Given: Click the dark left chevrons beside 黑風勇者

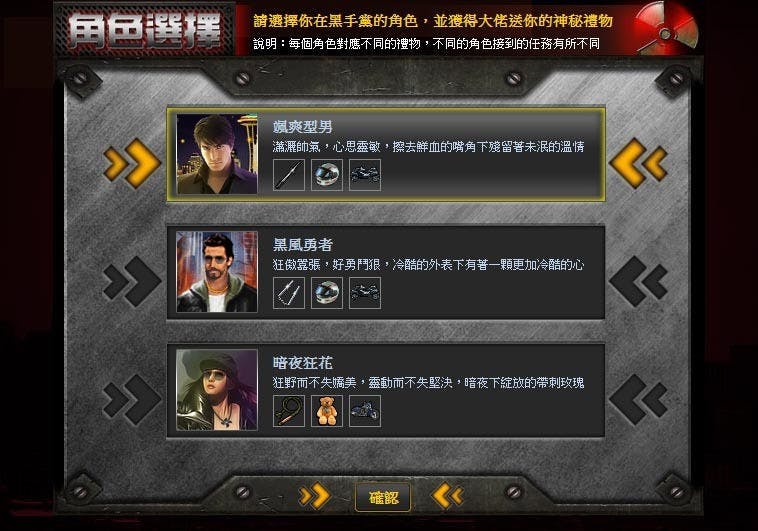Looking at the screenshot, I should click(x=639, y=281).
